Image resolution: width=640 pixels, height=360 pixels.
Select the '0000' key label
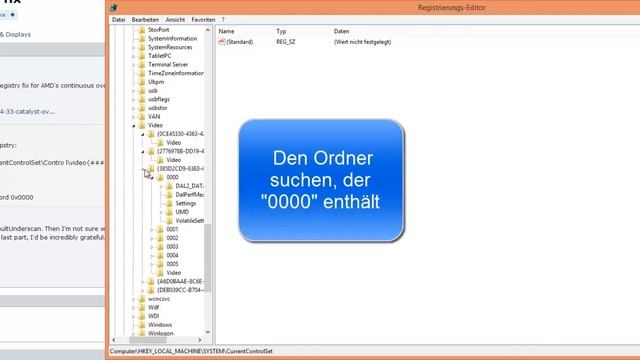tap(172, 177)
